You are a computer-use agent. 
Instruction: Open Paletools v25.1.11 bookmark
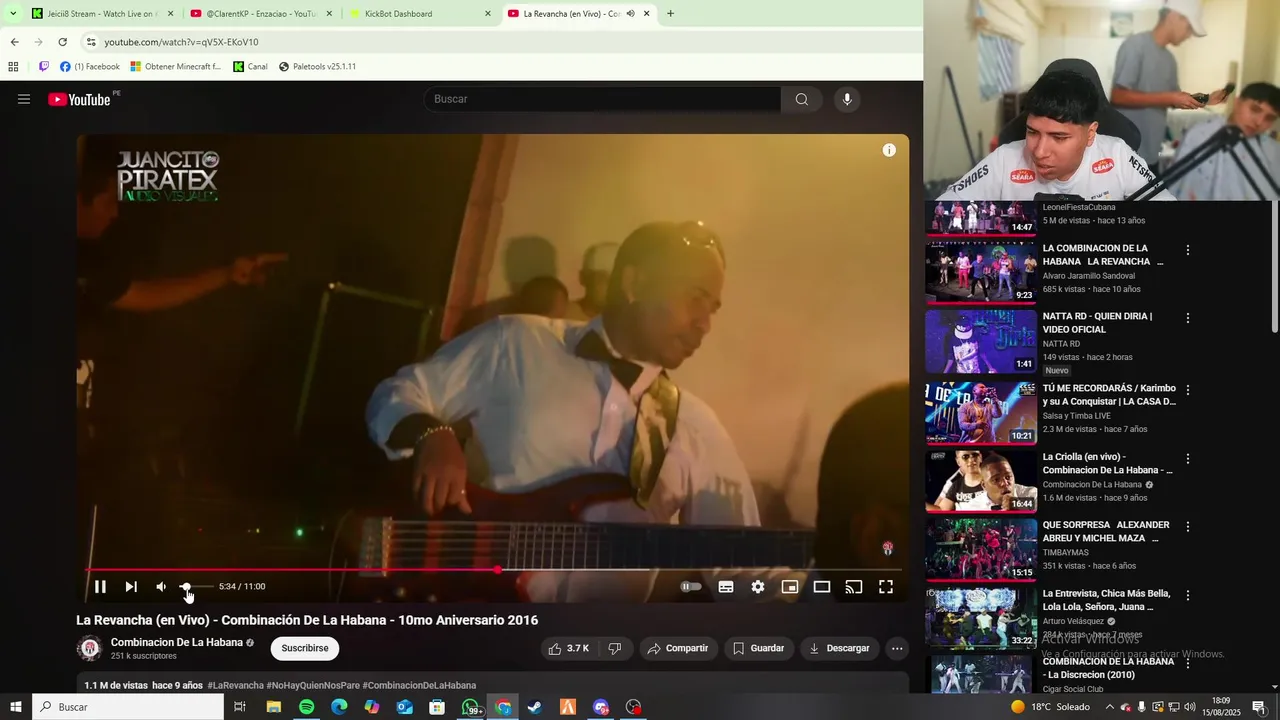pyautogui.click(x=317, y=67)
